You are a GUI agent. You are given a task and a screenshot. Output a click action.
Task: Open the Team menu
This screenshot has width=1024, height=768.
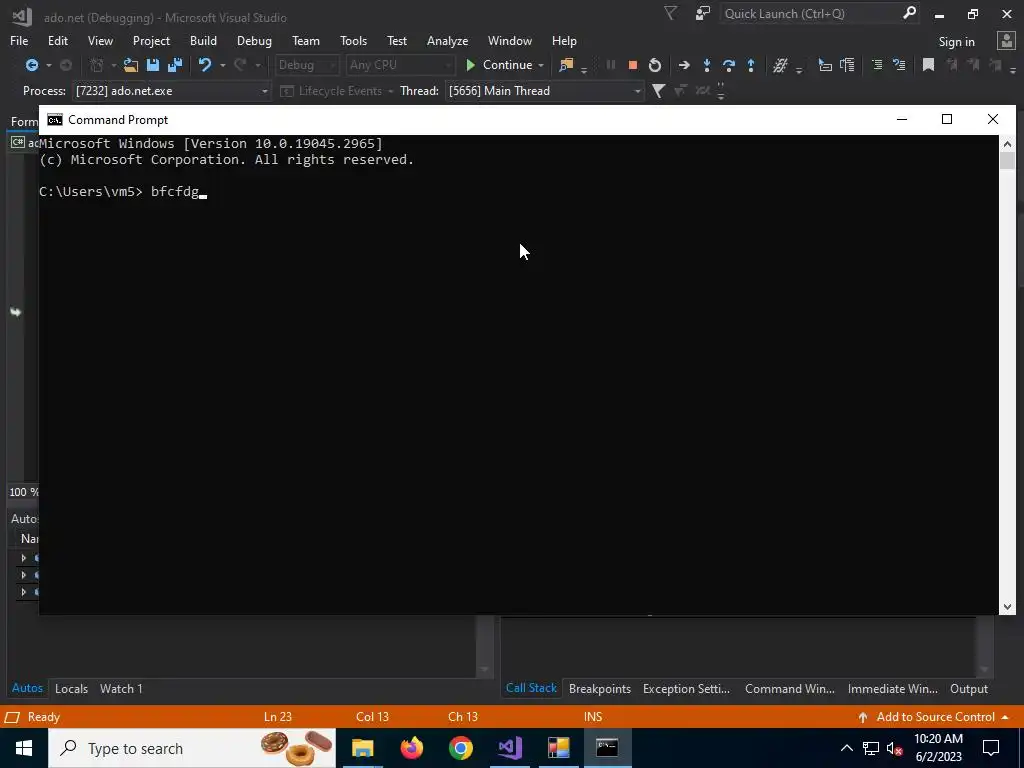click(x=306, y=40)
